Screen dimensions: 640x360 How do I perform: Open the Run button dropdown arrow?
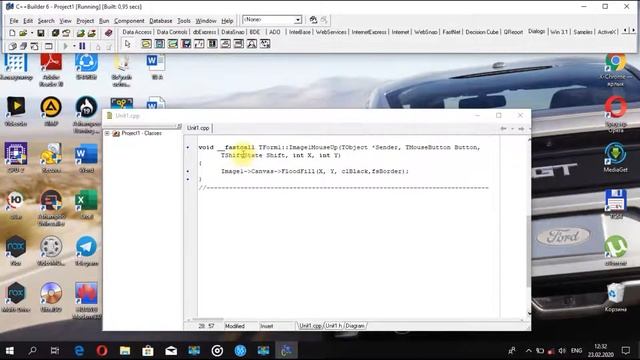(74, 46)
